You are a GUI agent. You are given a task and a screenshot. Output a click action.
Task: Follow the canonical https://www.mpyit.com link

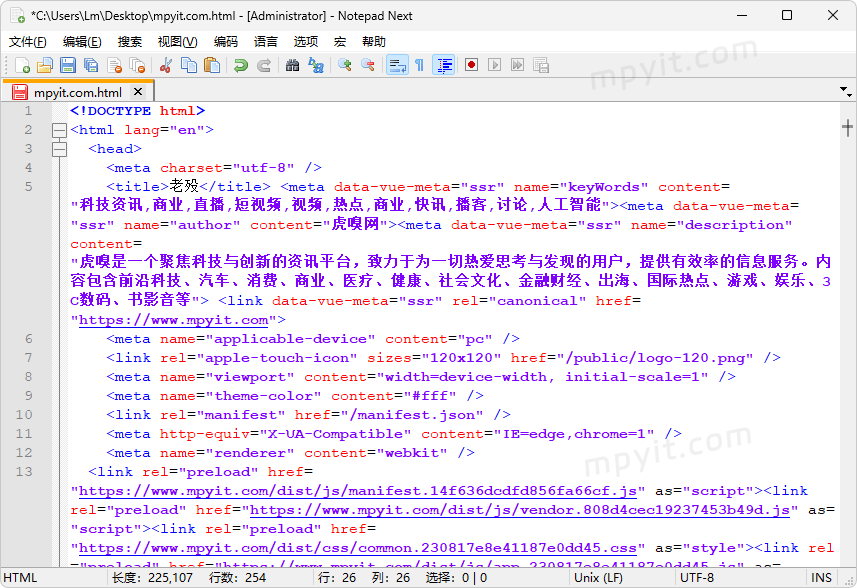[174, 320]
